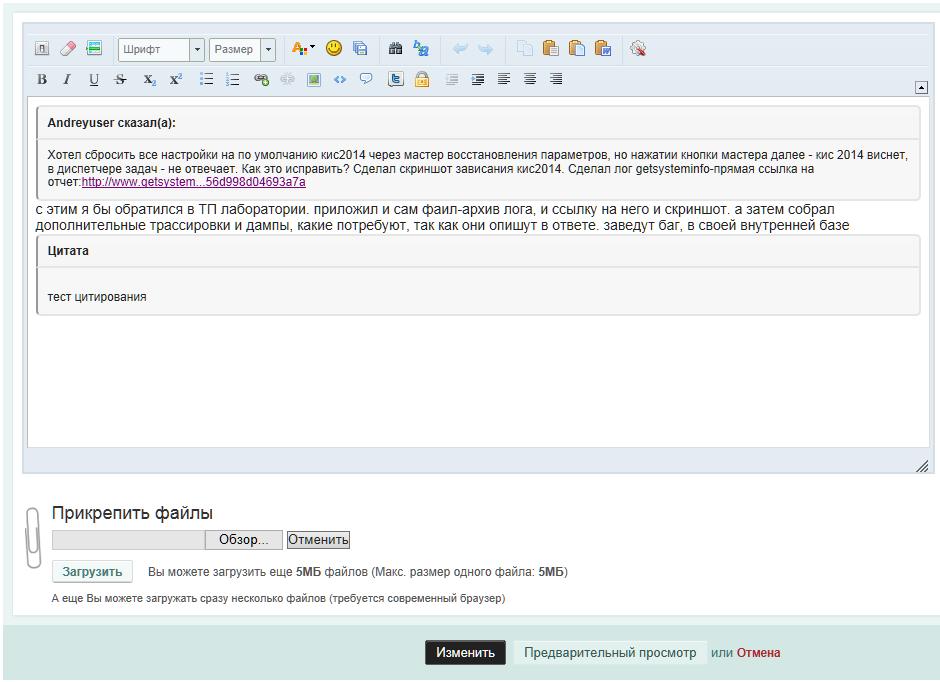This screenshot has width=940, height=682.
Task: Open the Размер size dropdown
Action: 268,49
